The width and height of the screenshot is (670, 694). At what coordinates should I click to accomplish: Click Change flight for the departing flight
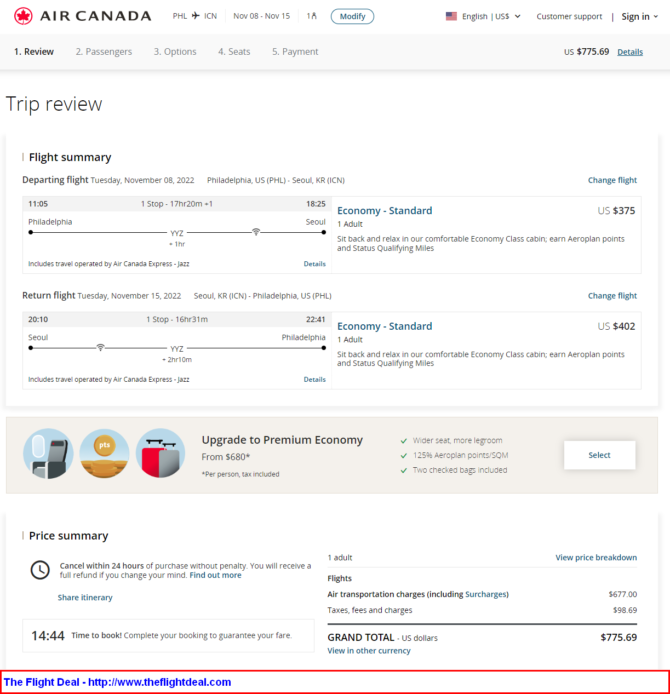[612, 180]
